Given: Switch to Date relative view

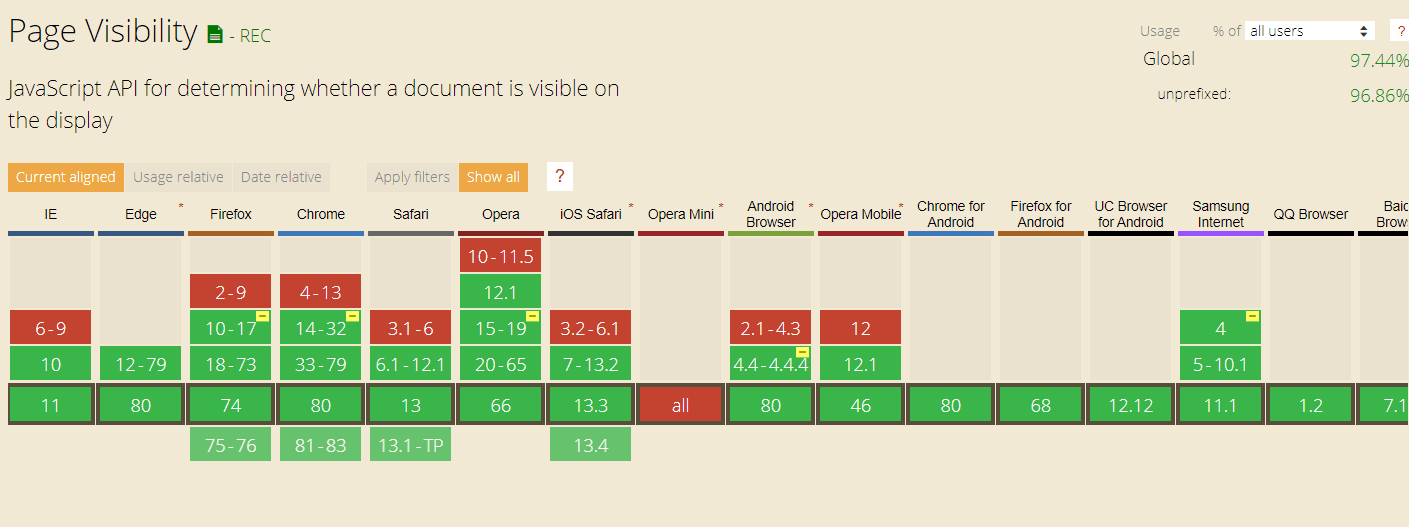Looking at the screenshot, I should 281,177.
